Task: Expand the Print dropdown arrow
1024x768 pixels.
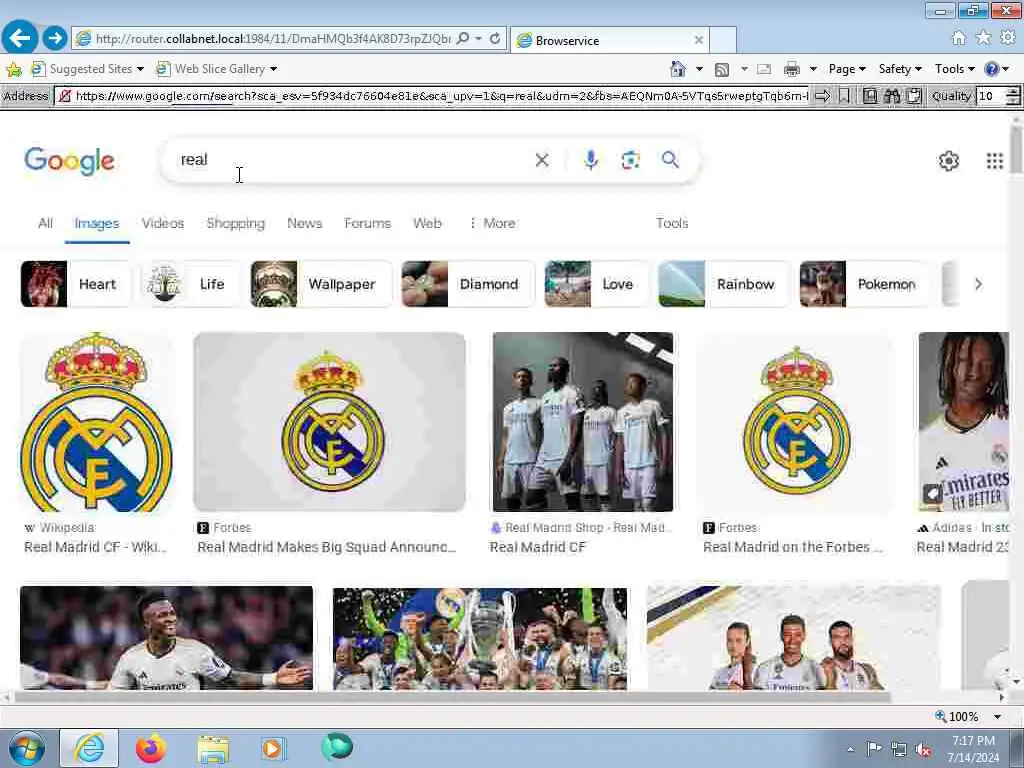Action: point(813,69)
